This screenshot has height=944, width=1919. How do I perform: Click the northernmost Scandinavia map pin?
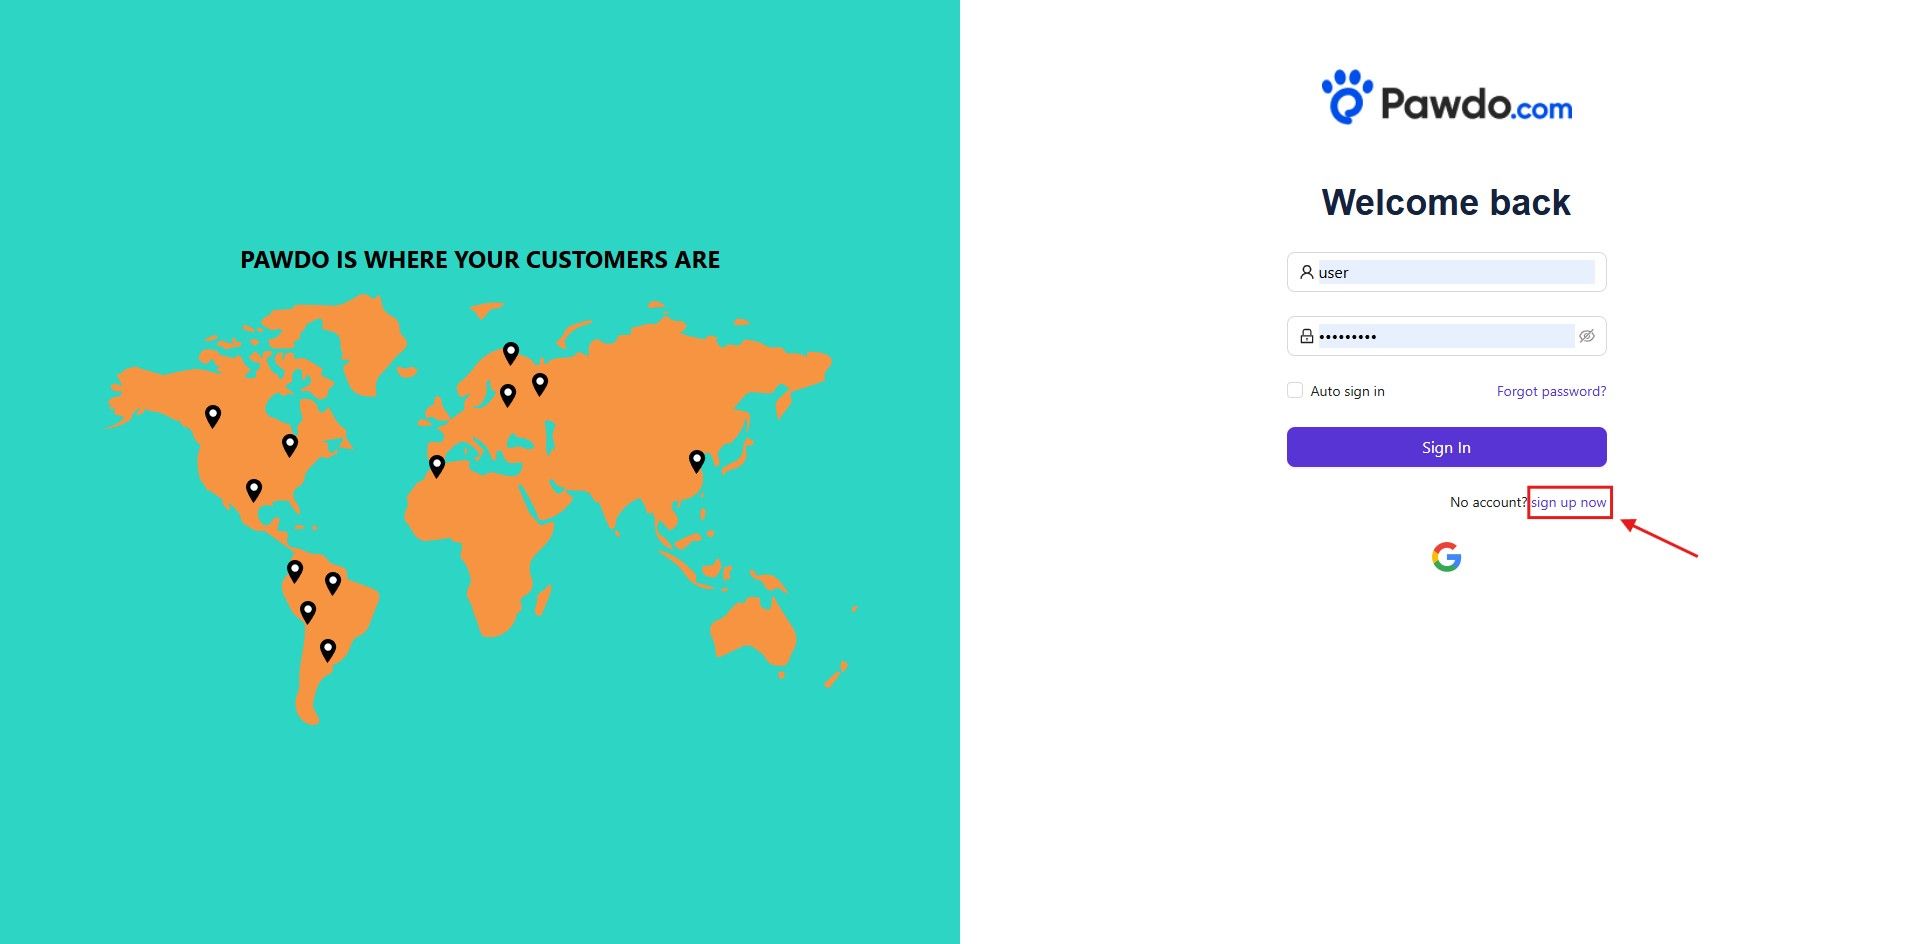coord(511,352)
